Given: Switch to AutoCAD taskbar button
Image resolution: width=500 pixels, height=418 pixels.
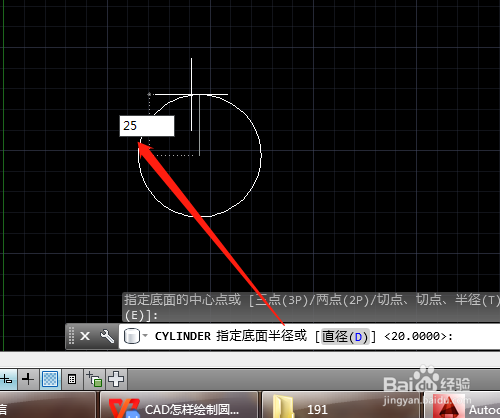Looking at the screenshot, I should [x=462, y=406].
